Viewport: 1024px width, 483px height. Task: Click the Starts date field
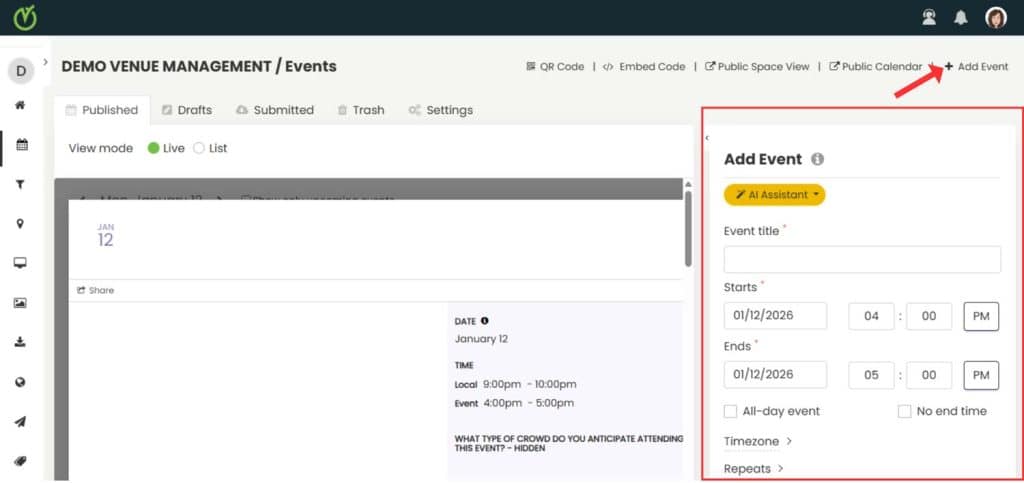click(x=775, y=316)
